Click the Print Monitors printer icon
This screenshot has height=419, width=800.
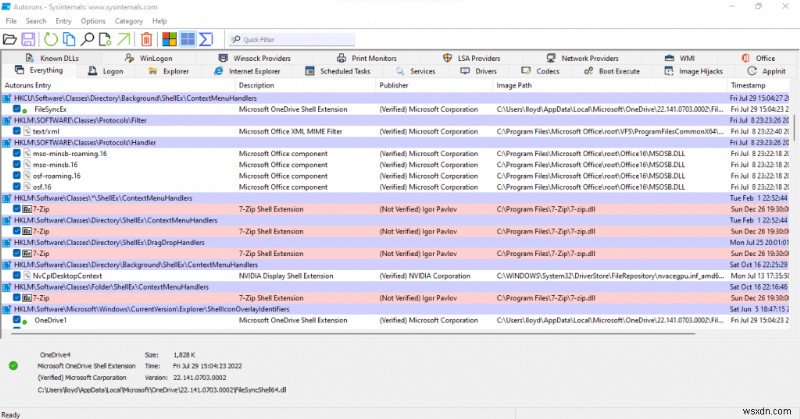coord(341,58)
